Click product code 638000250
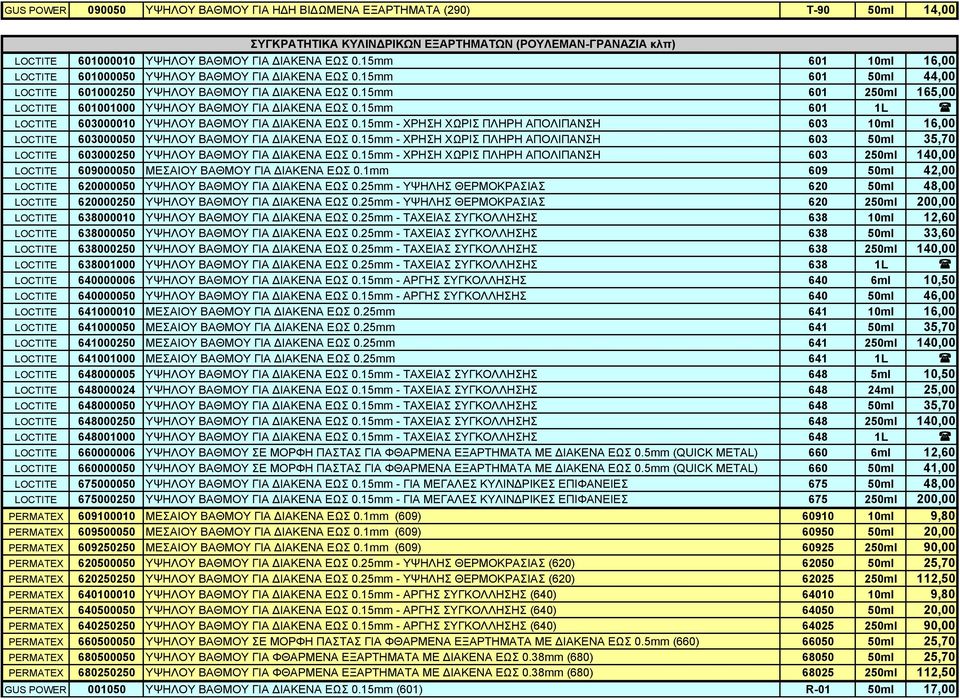The image size is (960, 699). [107, 249]
